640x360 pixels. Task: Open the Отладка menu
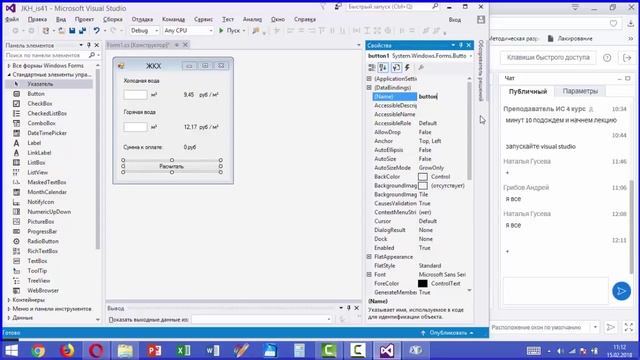[142, 19]
